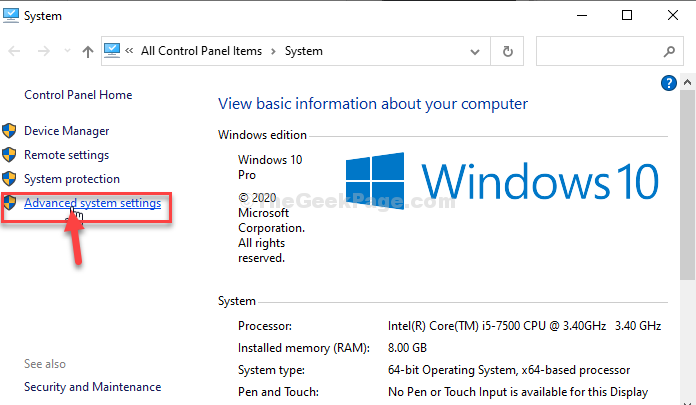
Task: Select the 8.00 GB installed memory value
Action: 407,348
